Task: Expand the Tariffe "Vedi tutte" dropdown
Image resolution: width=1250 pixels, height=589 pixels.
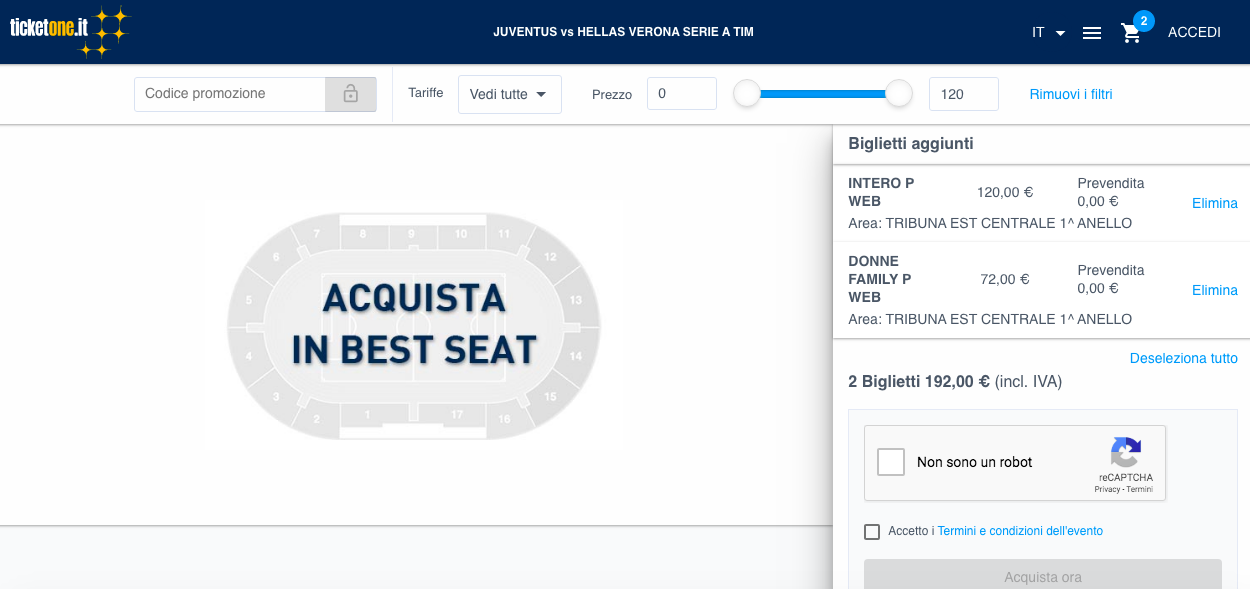Action: click(510, 94)
